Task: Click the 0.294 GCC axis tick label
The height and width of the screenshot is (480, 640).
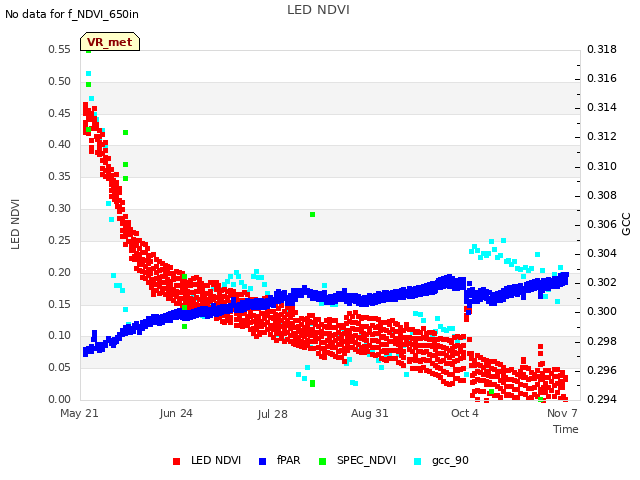Action: (x=602, y=399)
